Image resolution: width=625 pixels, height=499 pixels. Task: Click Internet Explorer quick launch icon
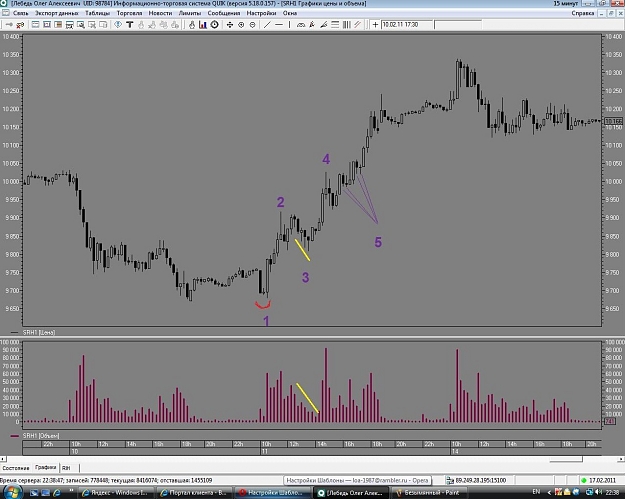click(57, 493)
